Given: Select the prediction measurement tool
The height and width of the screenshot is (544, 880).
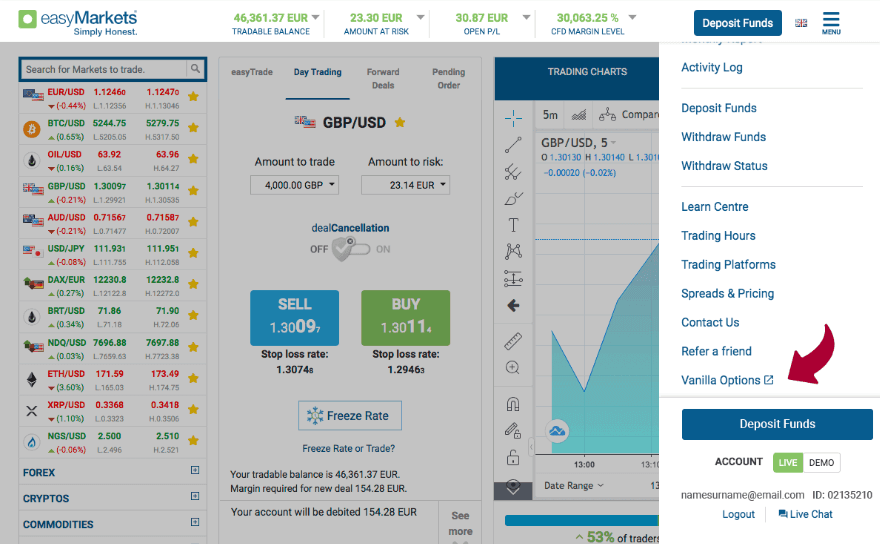Looking at the screenshot, I should (x=513, y=278).
